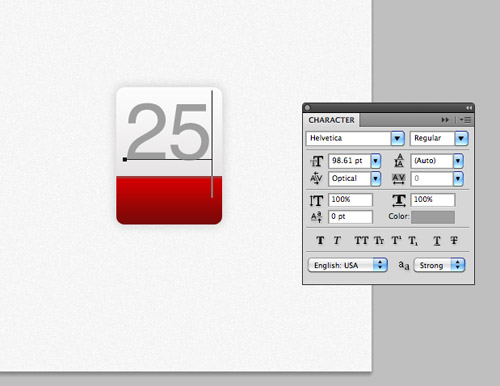Toggle Faux Italic style

click(337, 240)
